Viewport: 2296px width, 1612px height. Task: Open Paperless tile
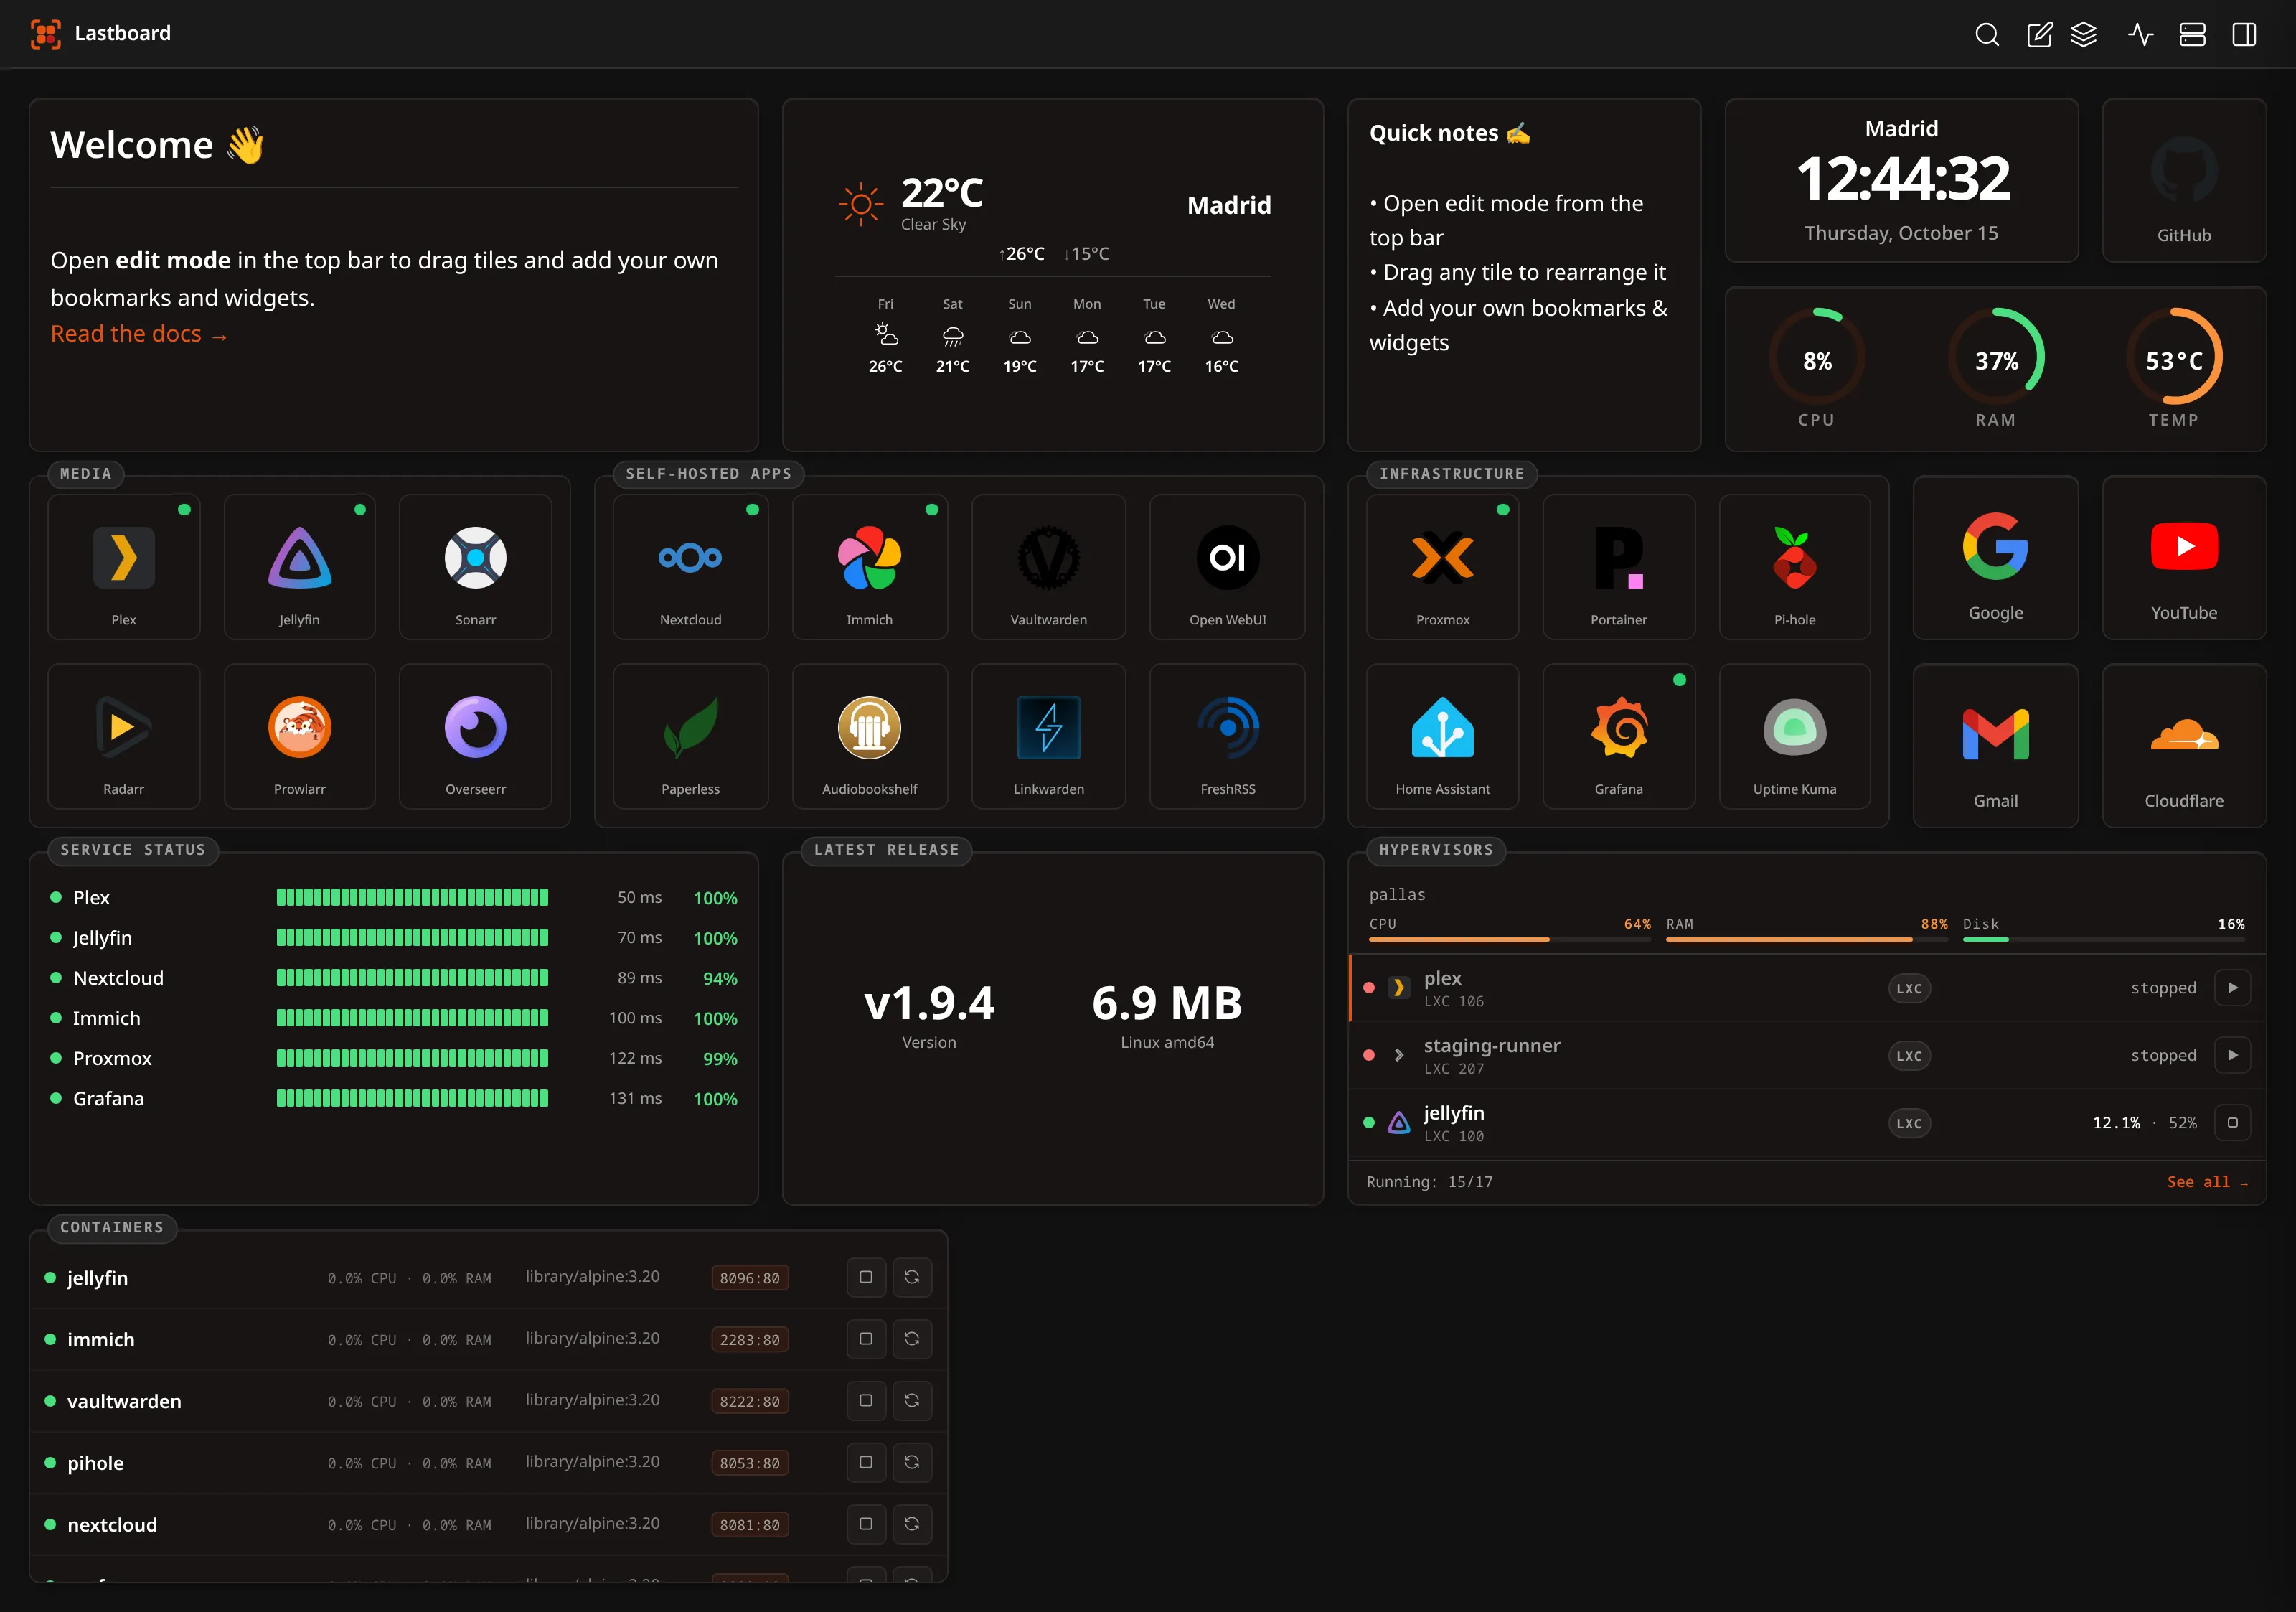[x=691, y=736]
